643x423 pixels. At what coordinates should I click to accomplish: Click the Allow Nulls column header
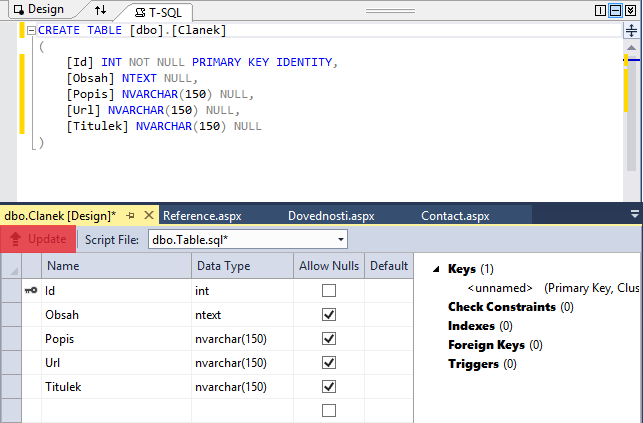329,266
